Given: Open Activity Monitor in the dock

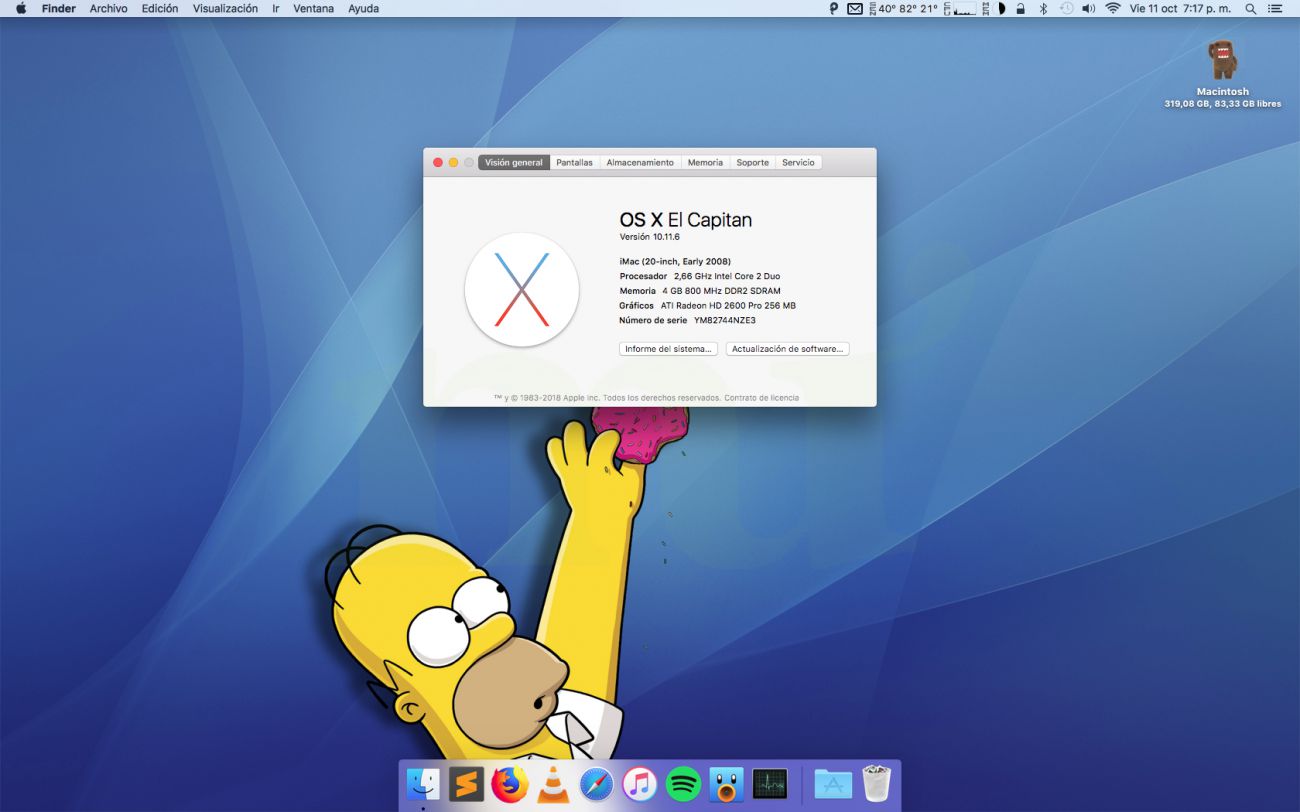Looking at the screenshot, I should 770,785.
